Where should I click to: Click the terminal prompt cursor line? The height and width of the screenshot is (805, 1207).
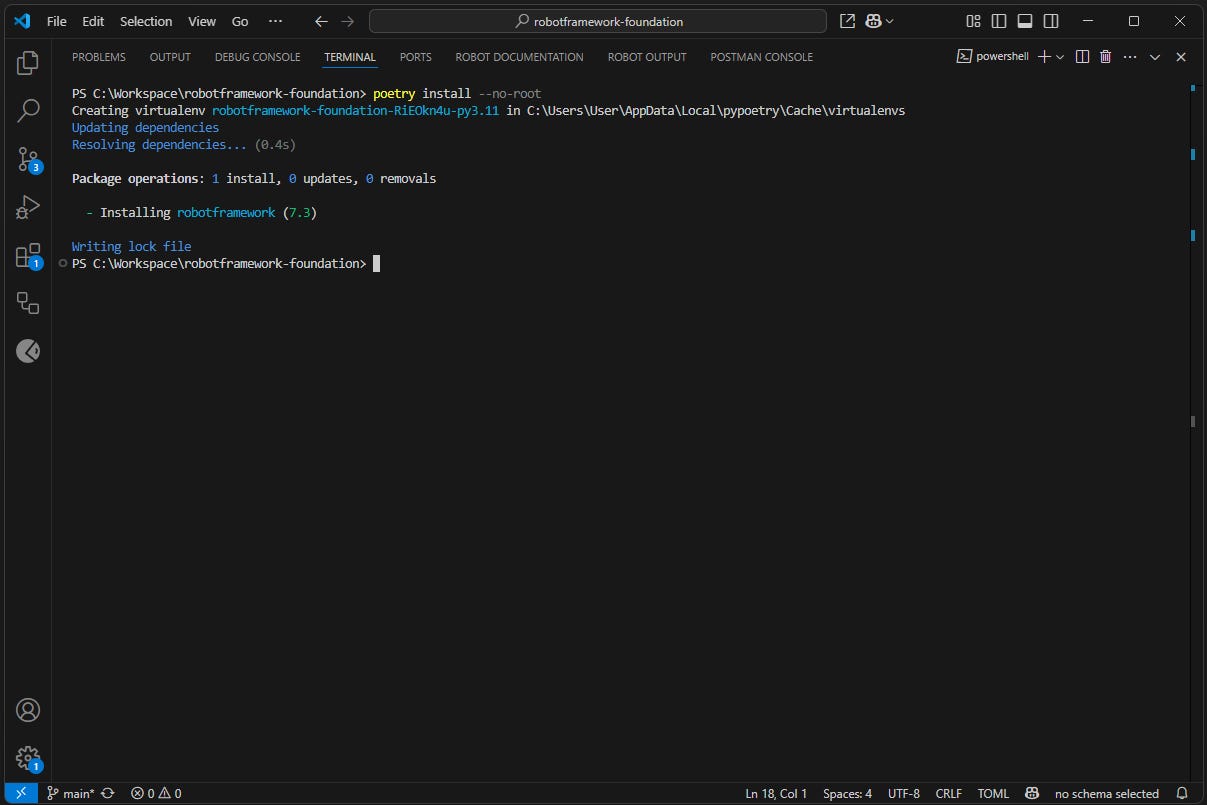point(226,263)
